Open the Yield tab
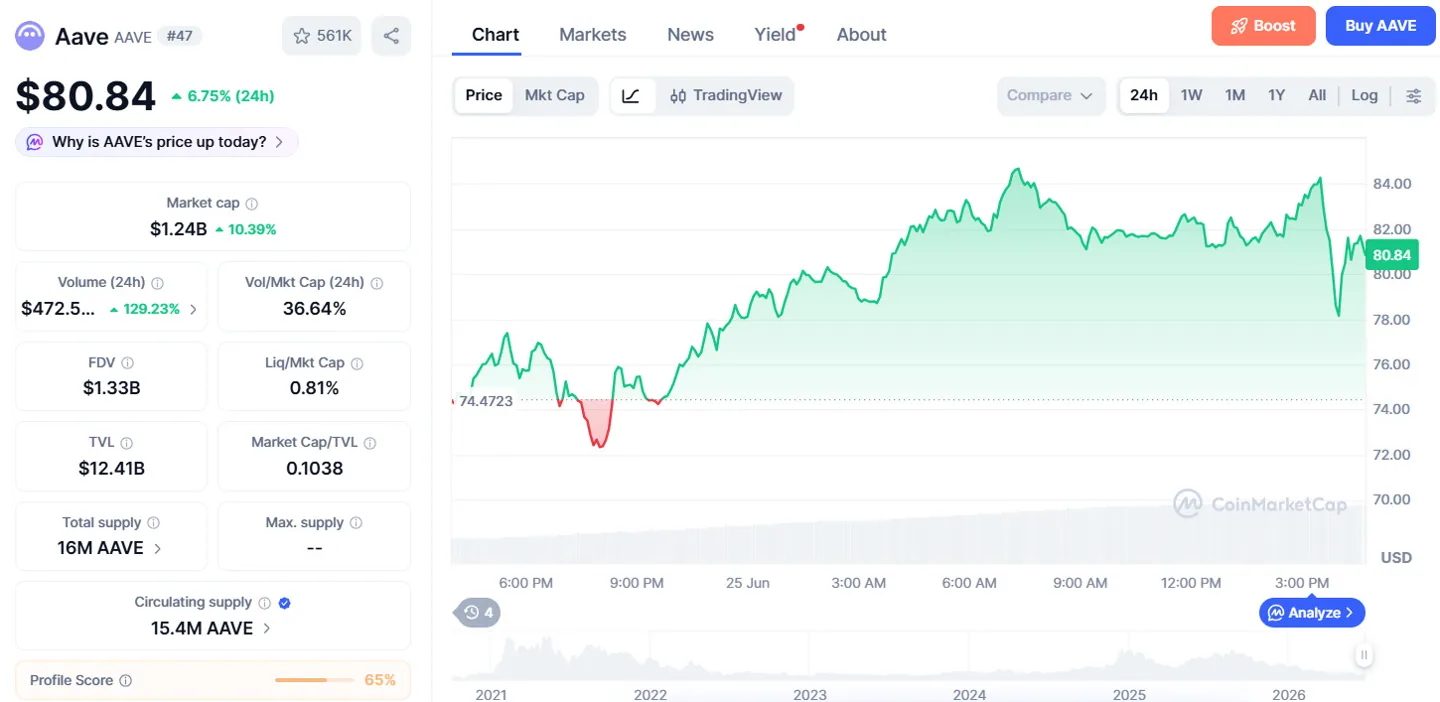Screen dimensions: 1440x702 click(x=775, y=34)
